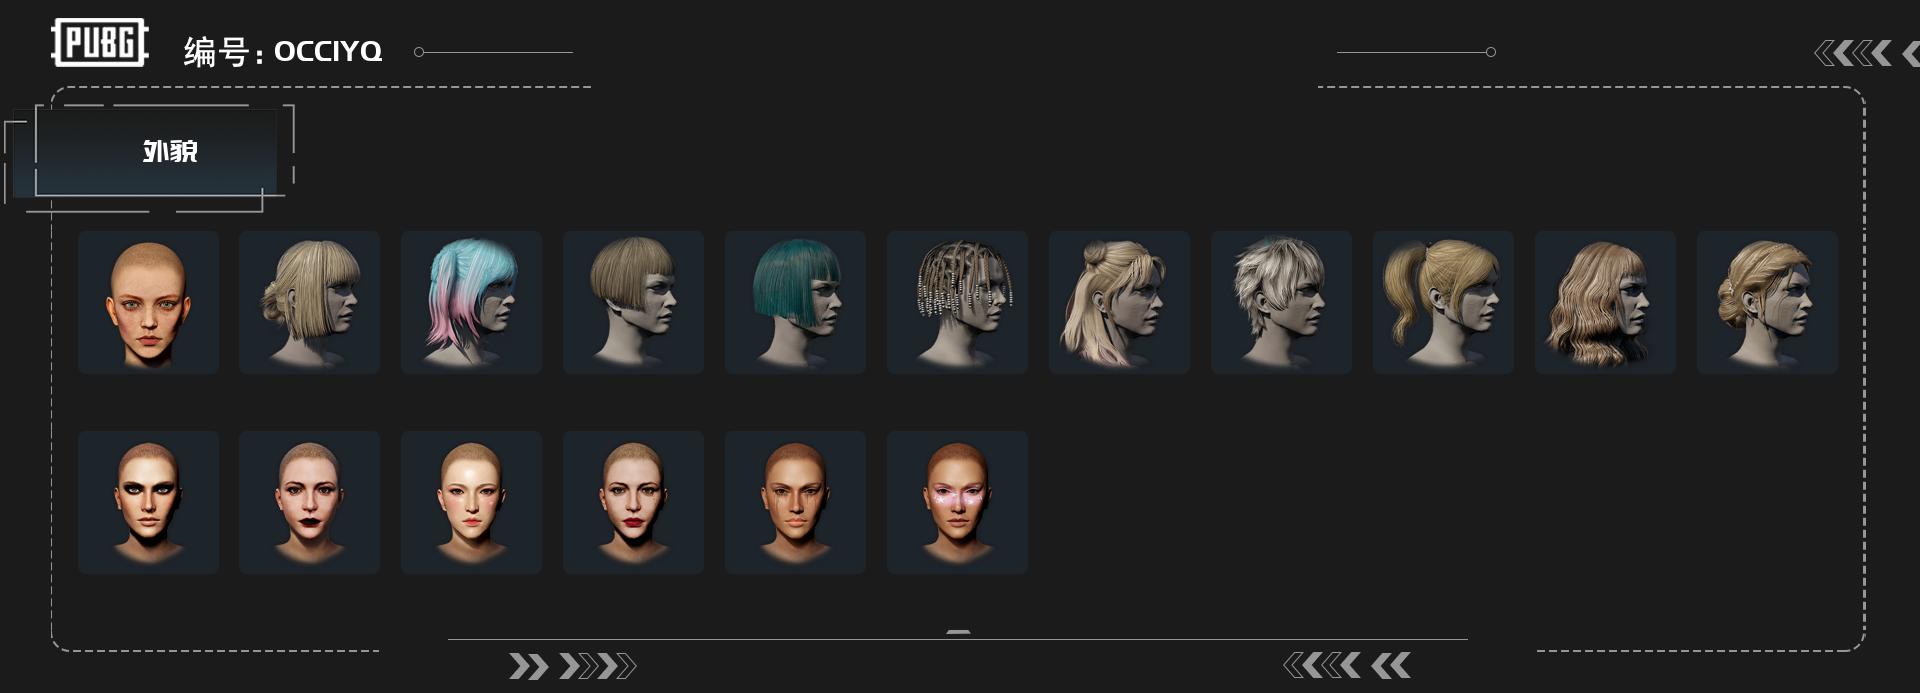This screenshot has height=693, width=1920.
Task: Click the PUBG logo
Action: point(100,43)
